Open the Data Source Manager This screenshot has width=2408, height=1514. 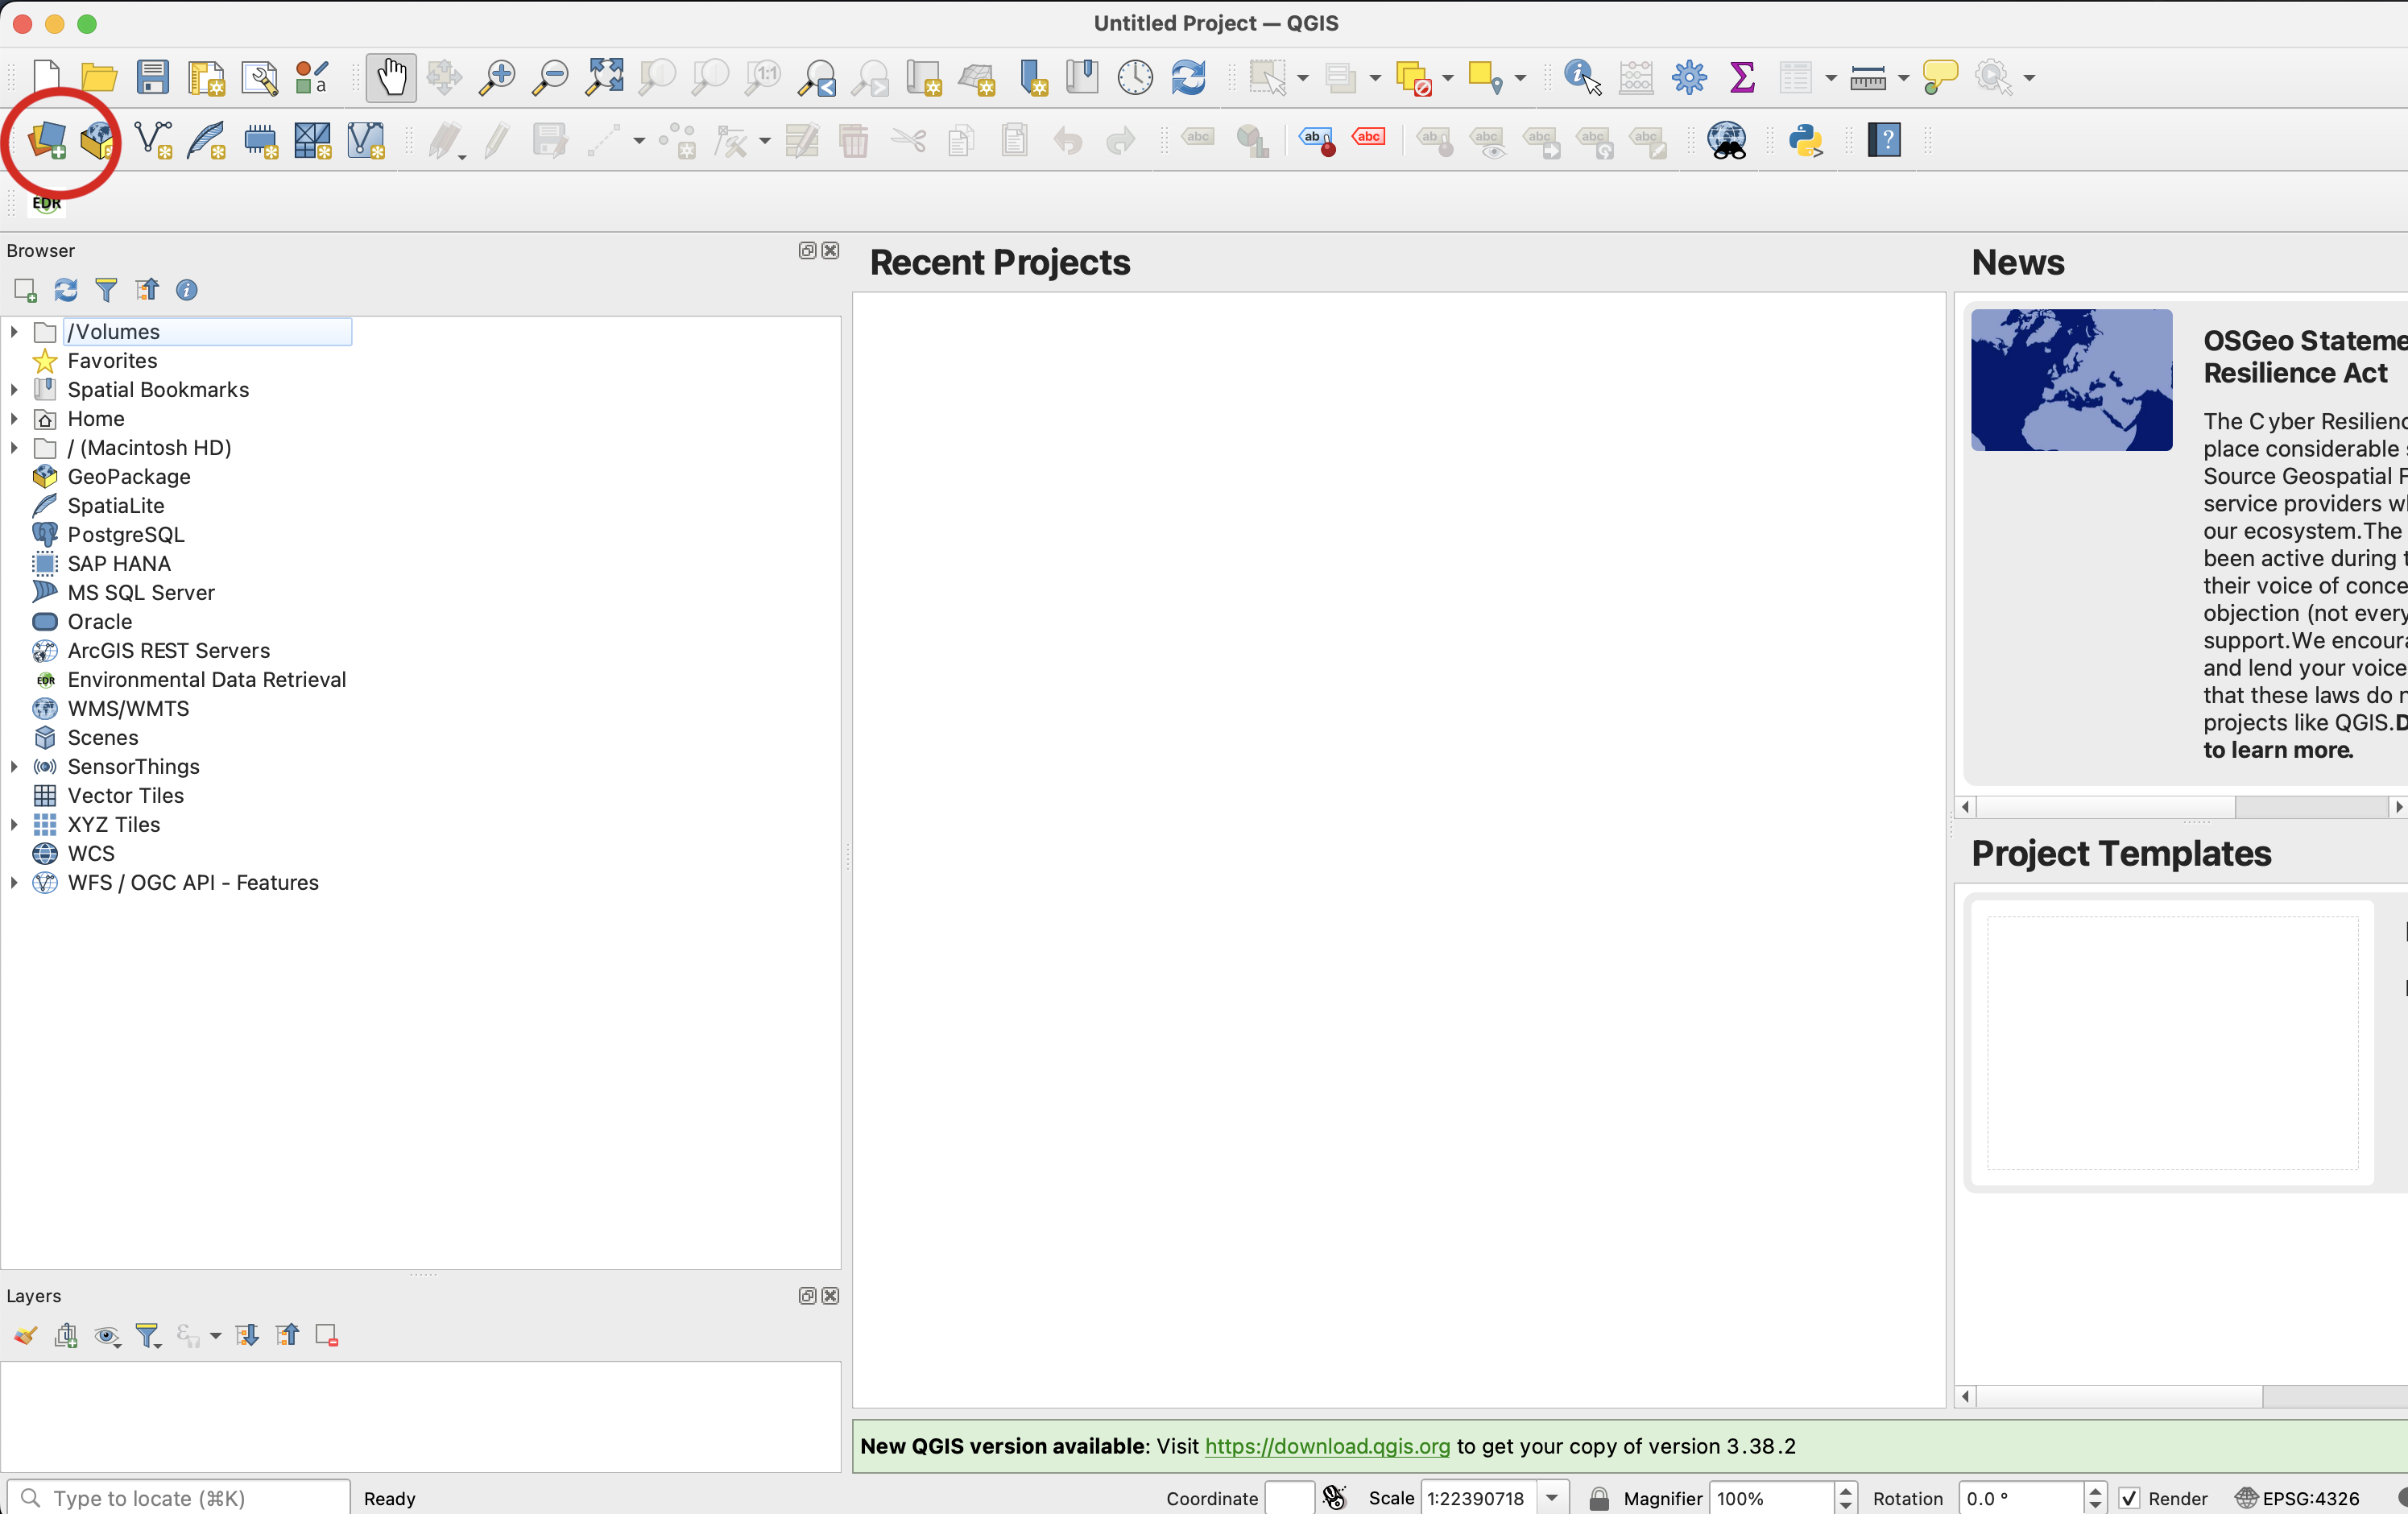point(46,140)
